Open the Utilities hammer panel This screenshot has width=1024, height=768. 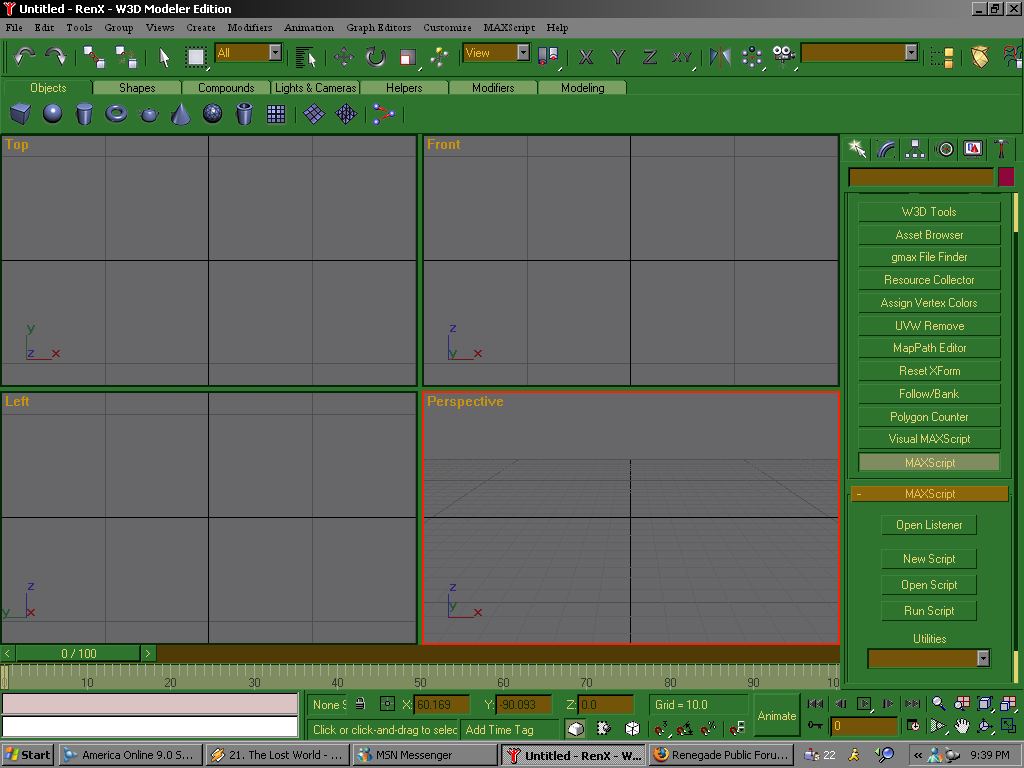[x=1000, y=149]
